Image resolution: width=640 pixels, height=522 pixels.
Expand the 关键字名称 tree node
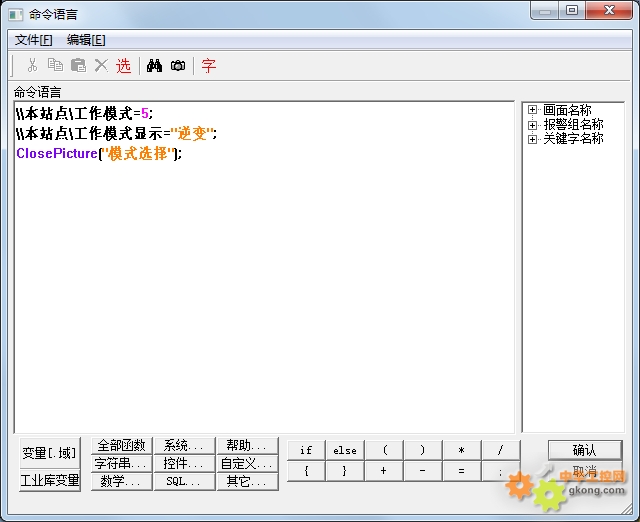point(533,139)
